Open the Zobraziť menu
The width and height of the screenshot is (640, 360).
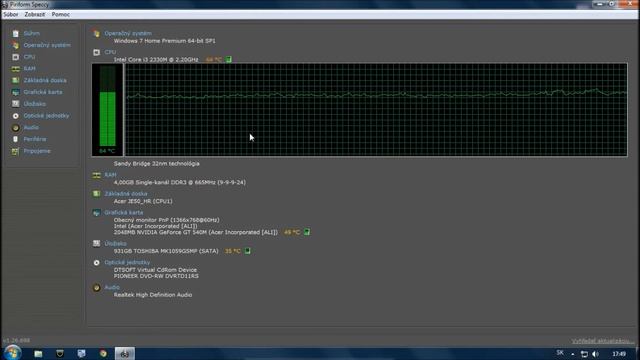pyautogui.click(x=35, y=14)
